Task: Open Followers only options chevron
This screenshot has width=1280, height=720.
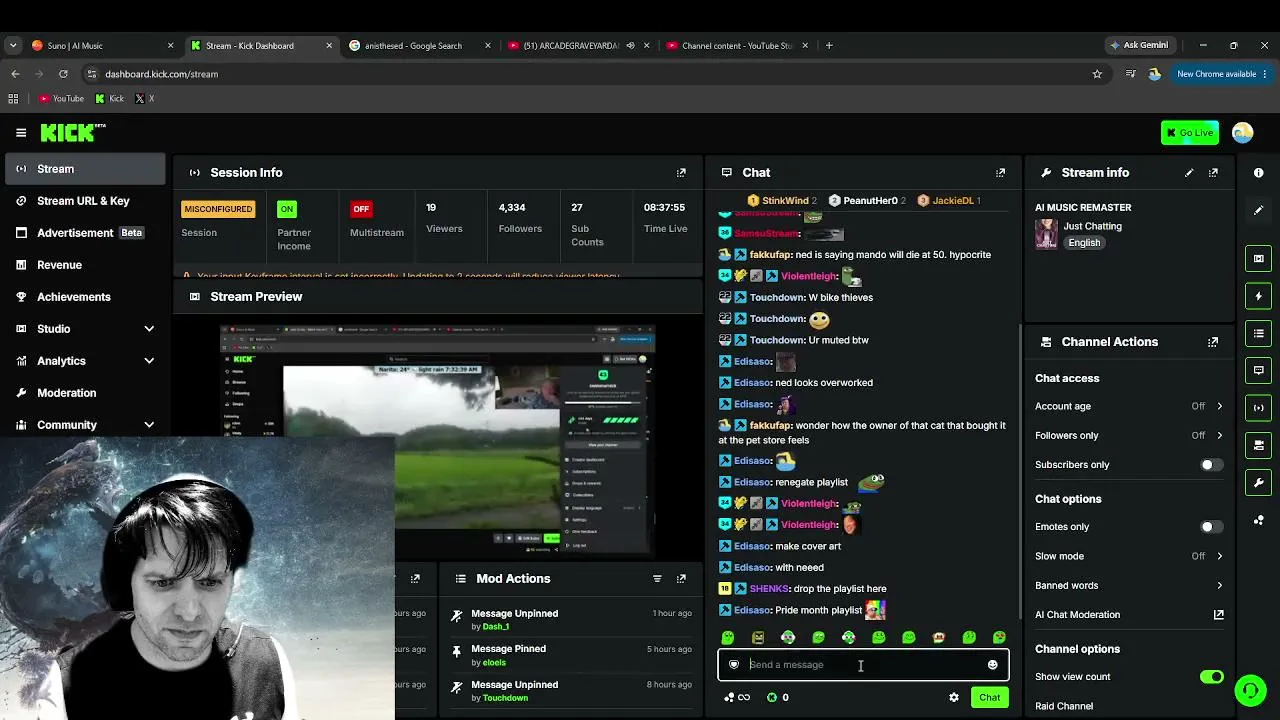Action: (1219, 435)
